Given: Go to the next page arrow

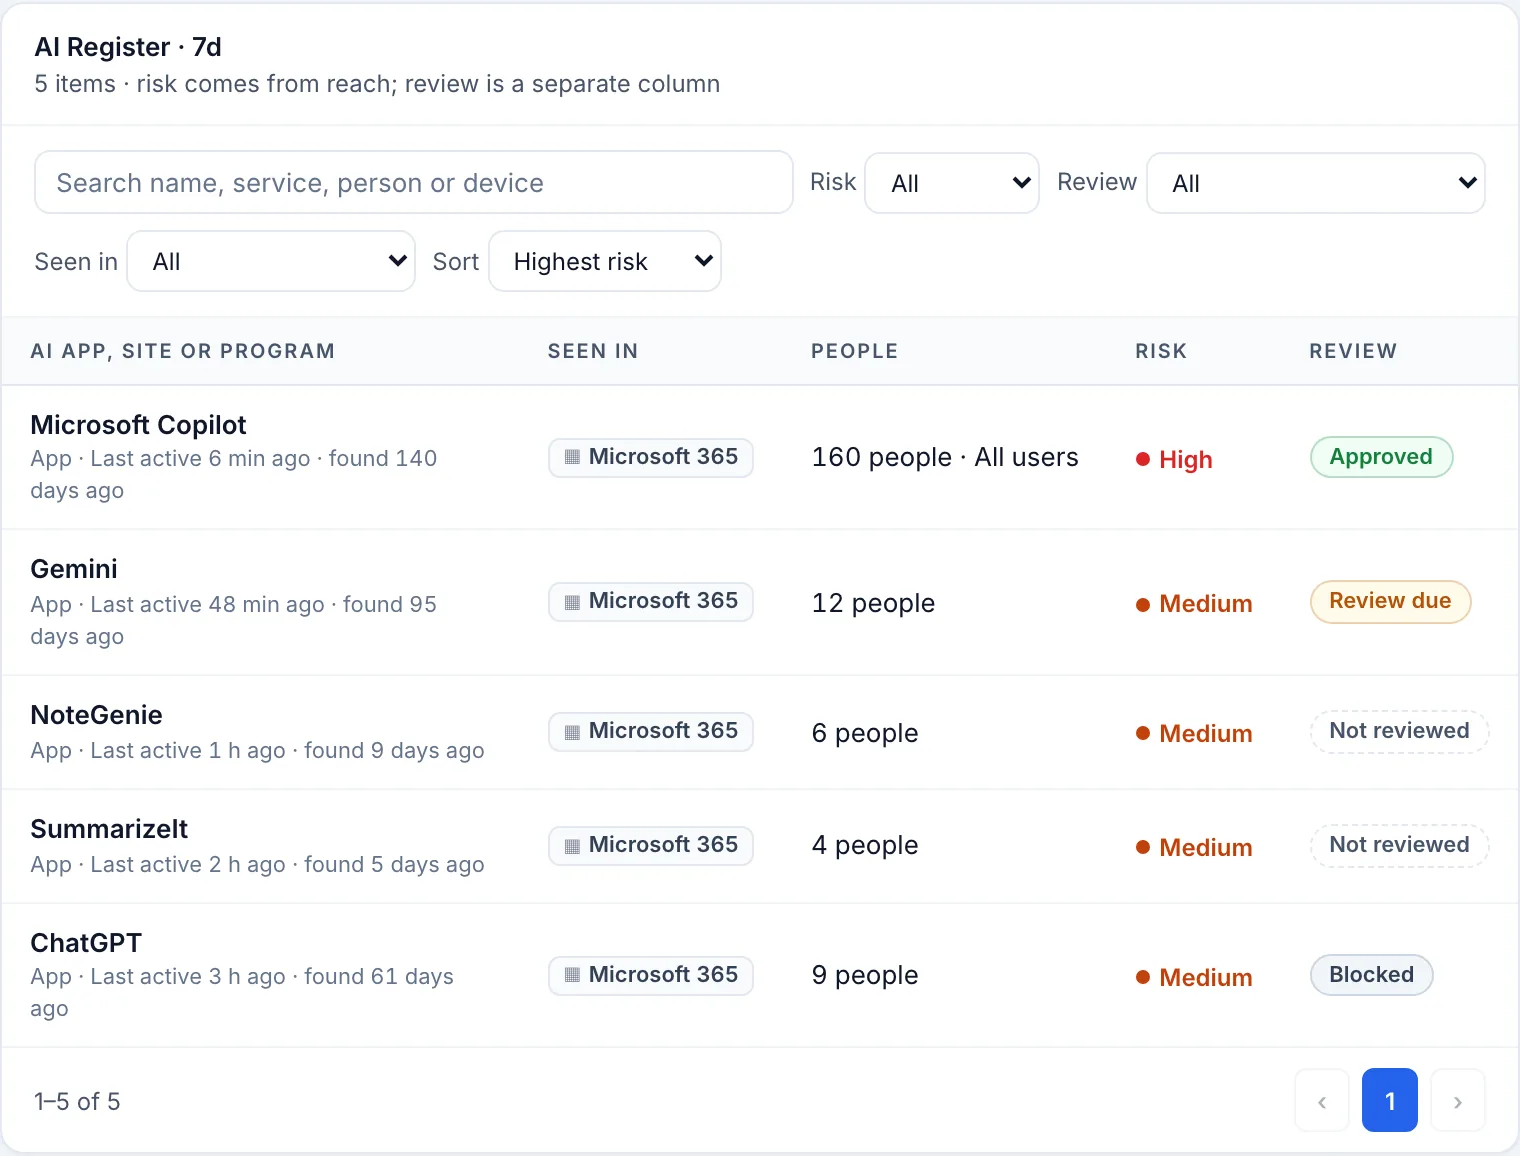Looking at the screenshot, I should [x=1458, y=1100].
